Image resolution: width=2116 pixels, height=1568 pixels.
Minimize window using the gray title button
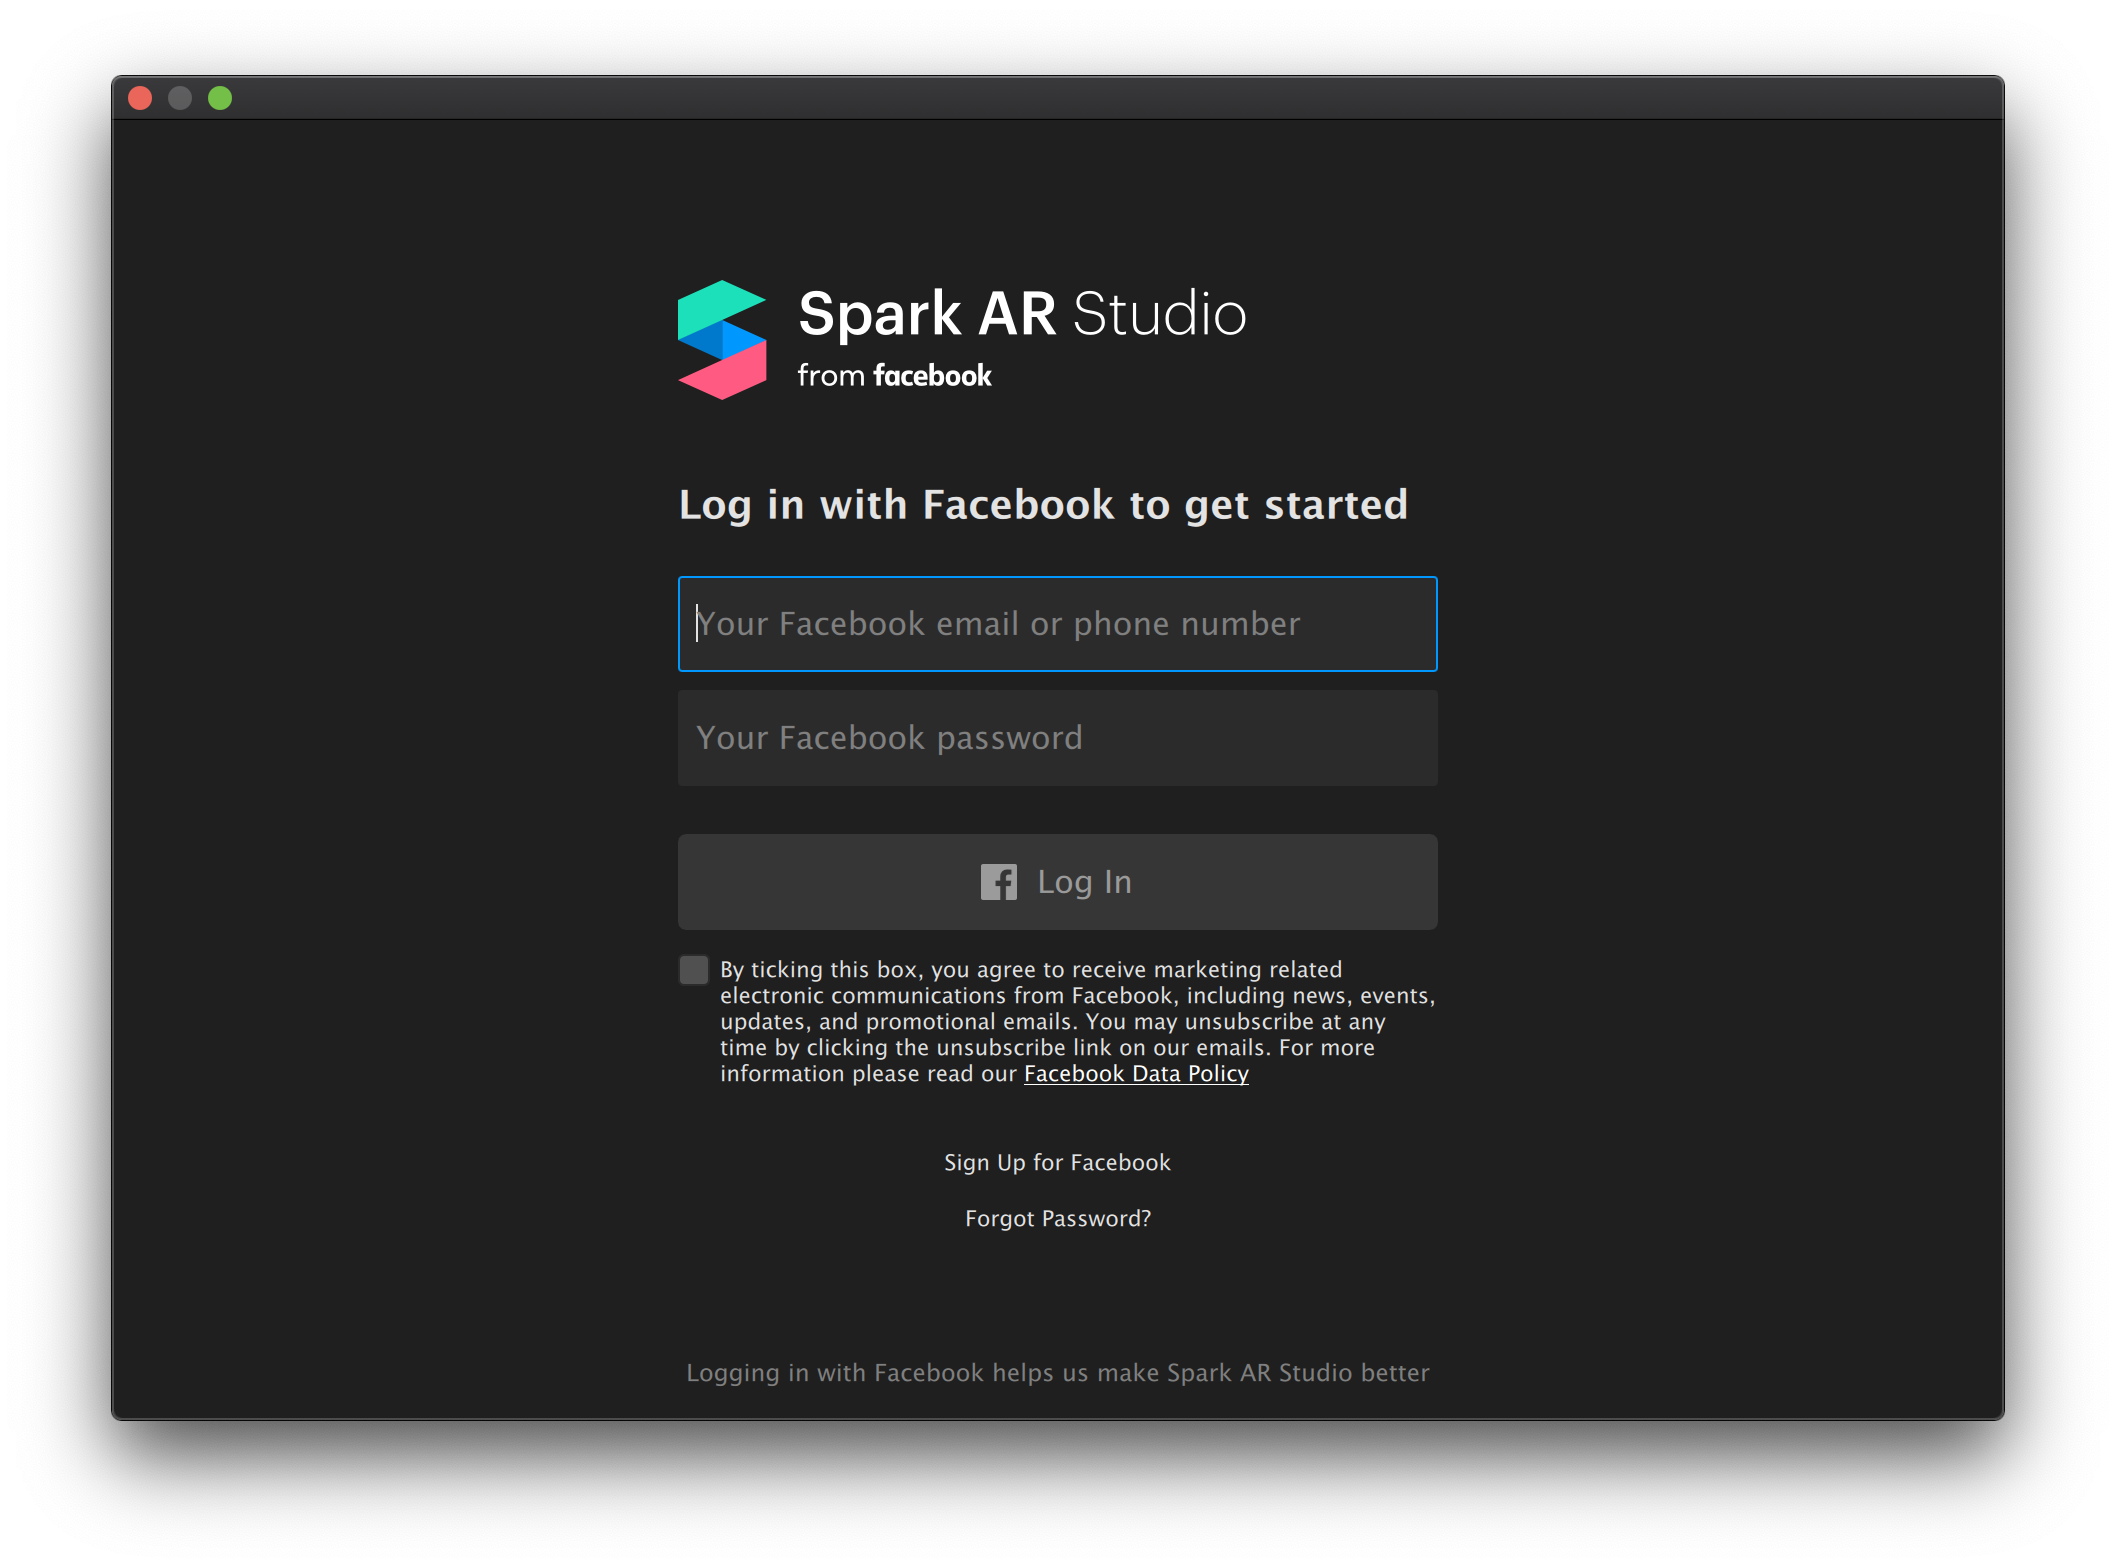point(180,98)
